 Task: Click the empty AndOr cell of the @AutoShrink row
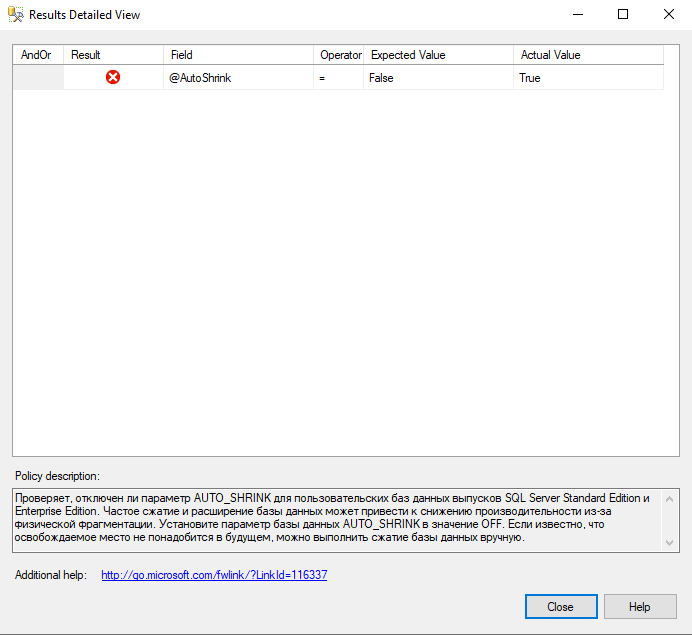point(38,78)
